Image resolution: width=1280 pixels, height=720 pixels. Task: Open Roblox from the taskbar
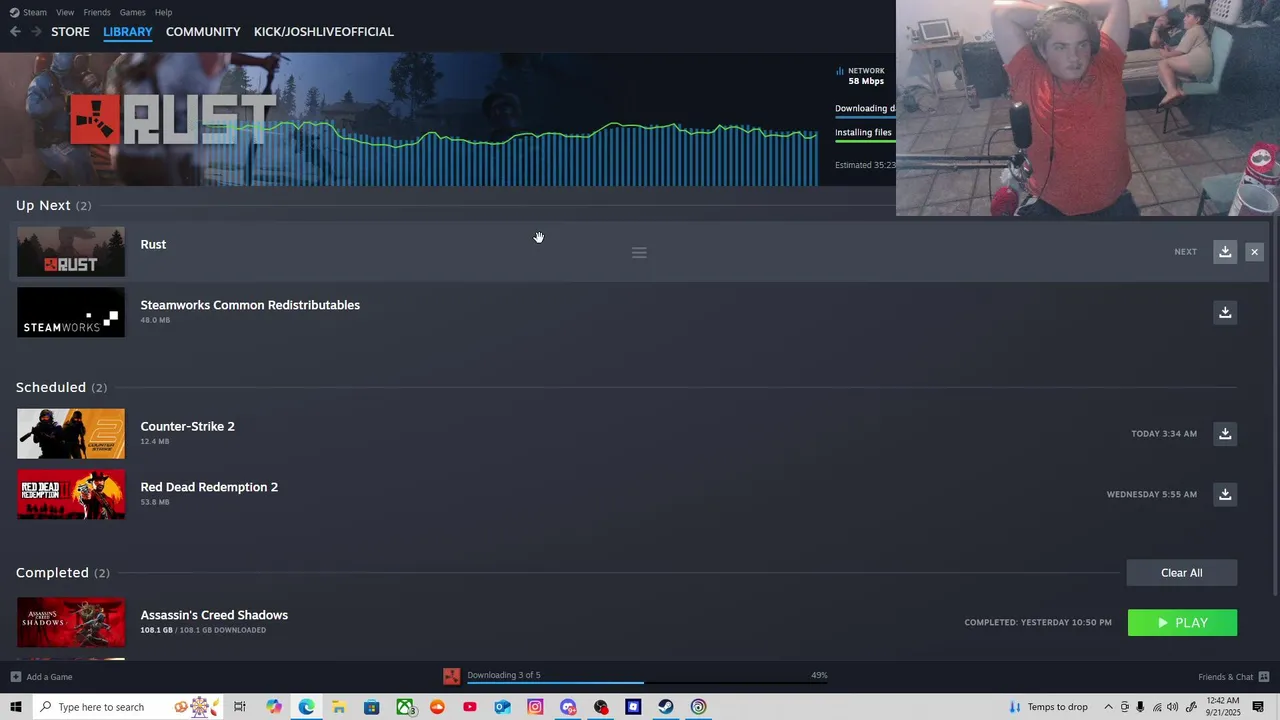(633, 707)
